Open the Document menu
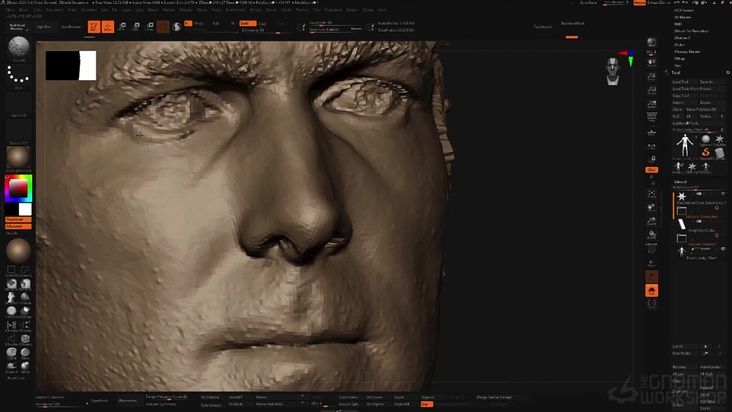Viewport: 732px width, 412px height. point(55,10)
